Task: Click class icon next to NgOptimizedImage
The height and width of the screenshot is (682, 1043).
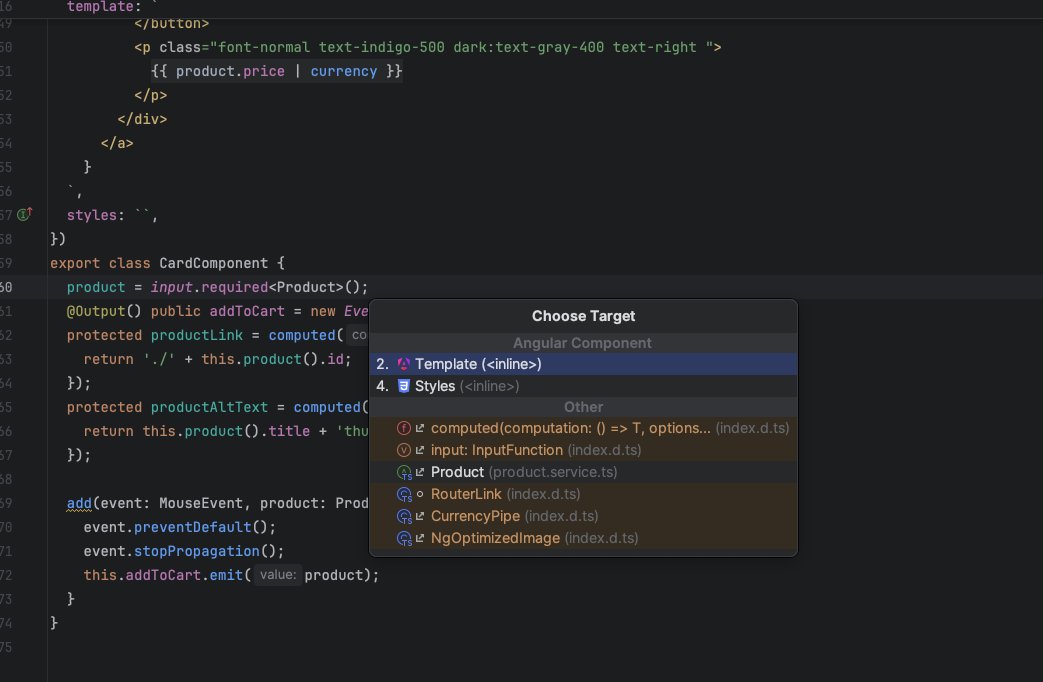Action: click(x=404, y=538)
